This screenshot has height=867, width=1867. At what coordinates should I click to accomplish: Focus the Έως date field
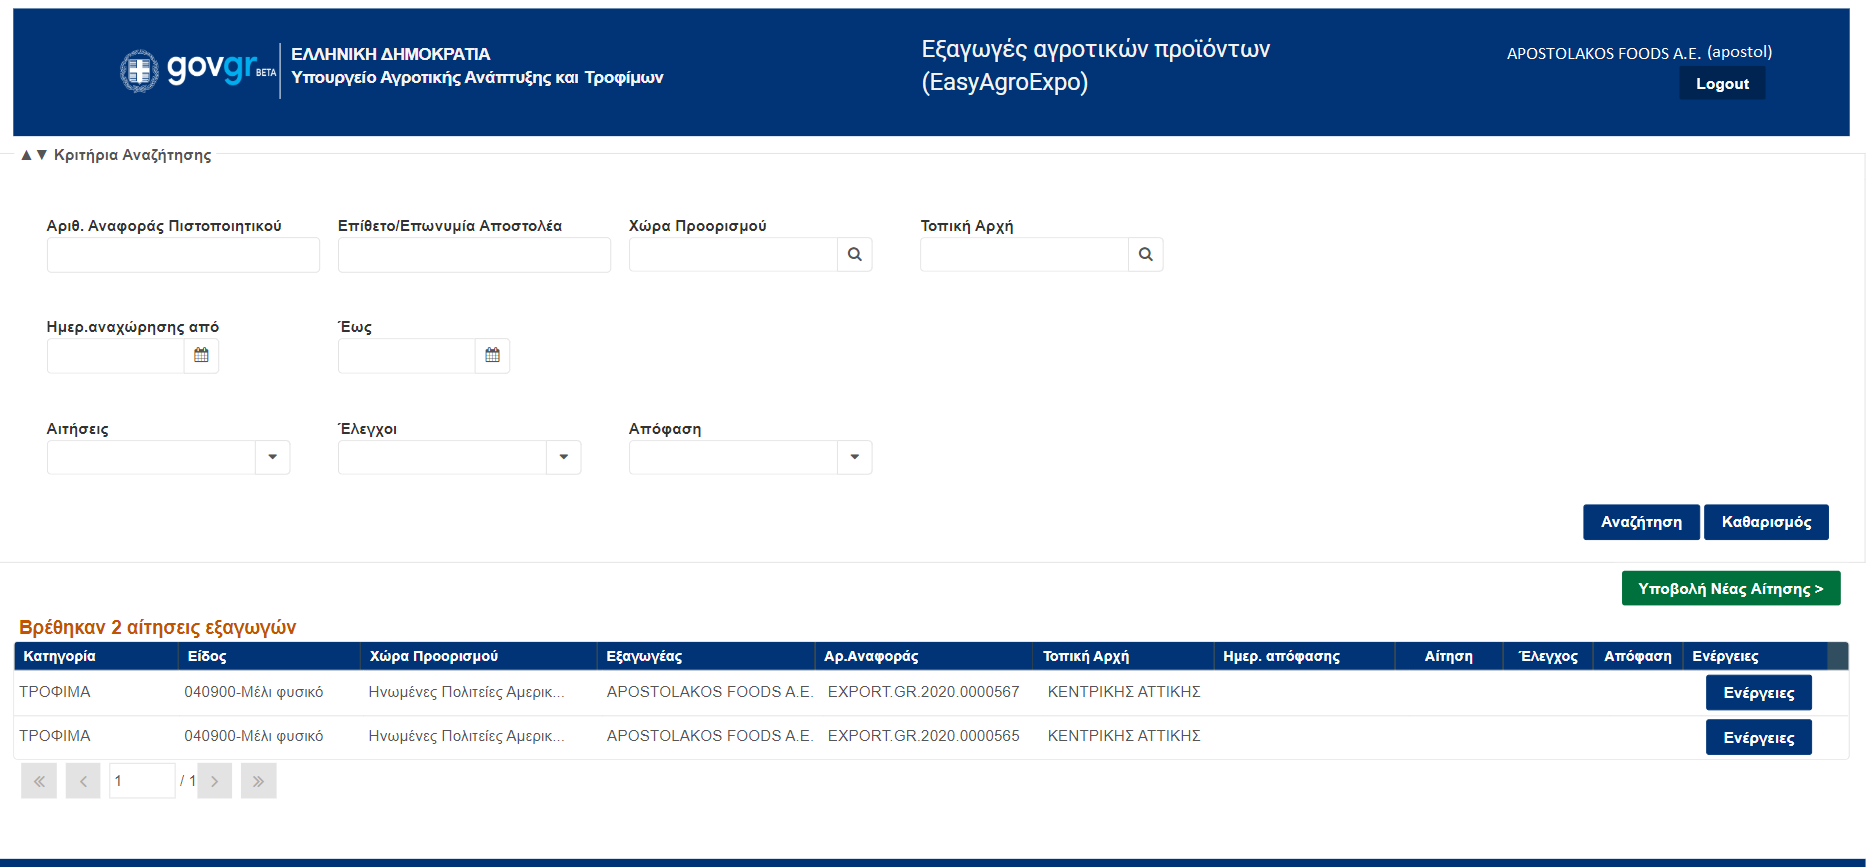pyautogui.click(x=406, y=356)
